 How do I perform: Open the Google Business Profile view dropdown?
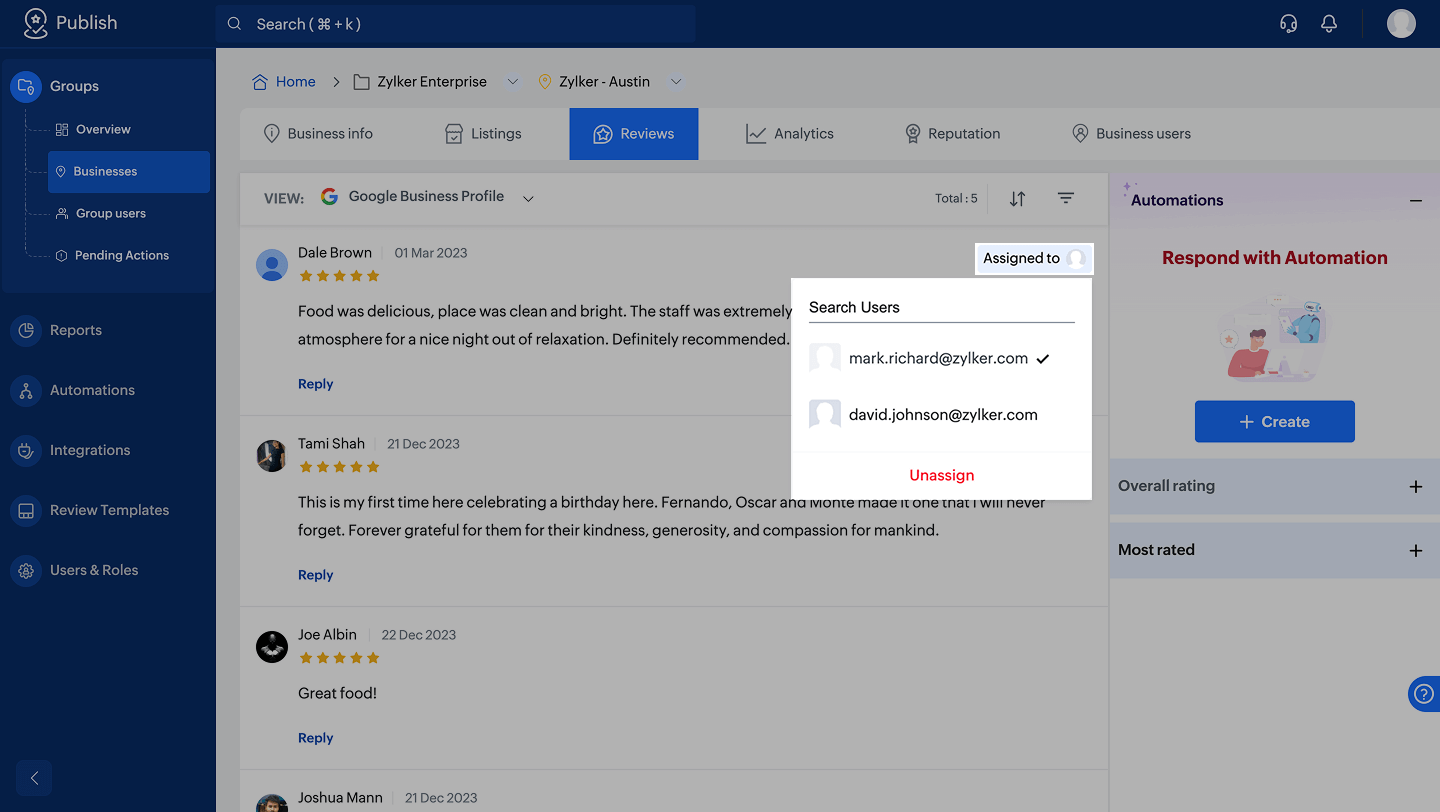[x=528, y=198]
